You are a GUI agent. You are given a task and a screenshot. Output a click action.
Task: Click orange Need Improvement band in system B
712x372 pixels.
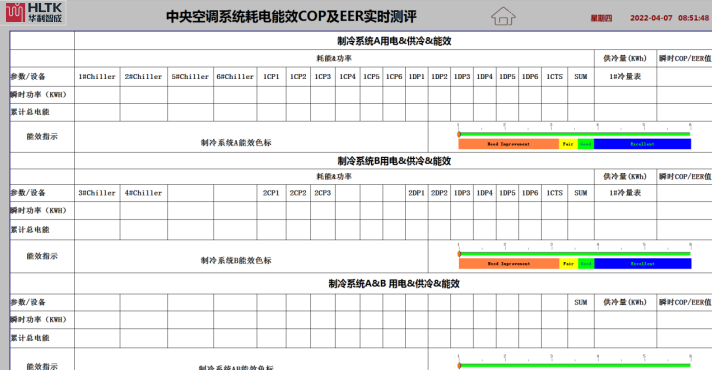pos(509,264)
